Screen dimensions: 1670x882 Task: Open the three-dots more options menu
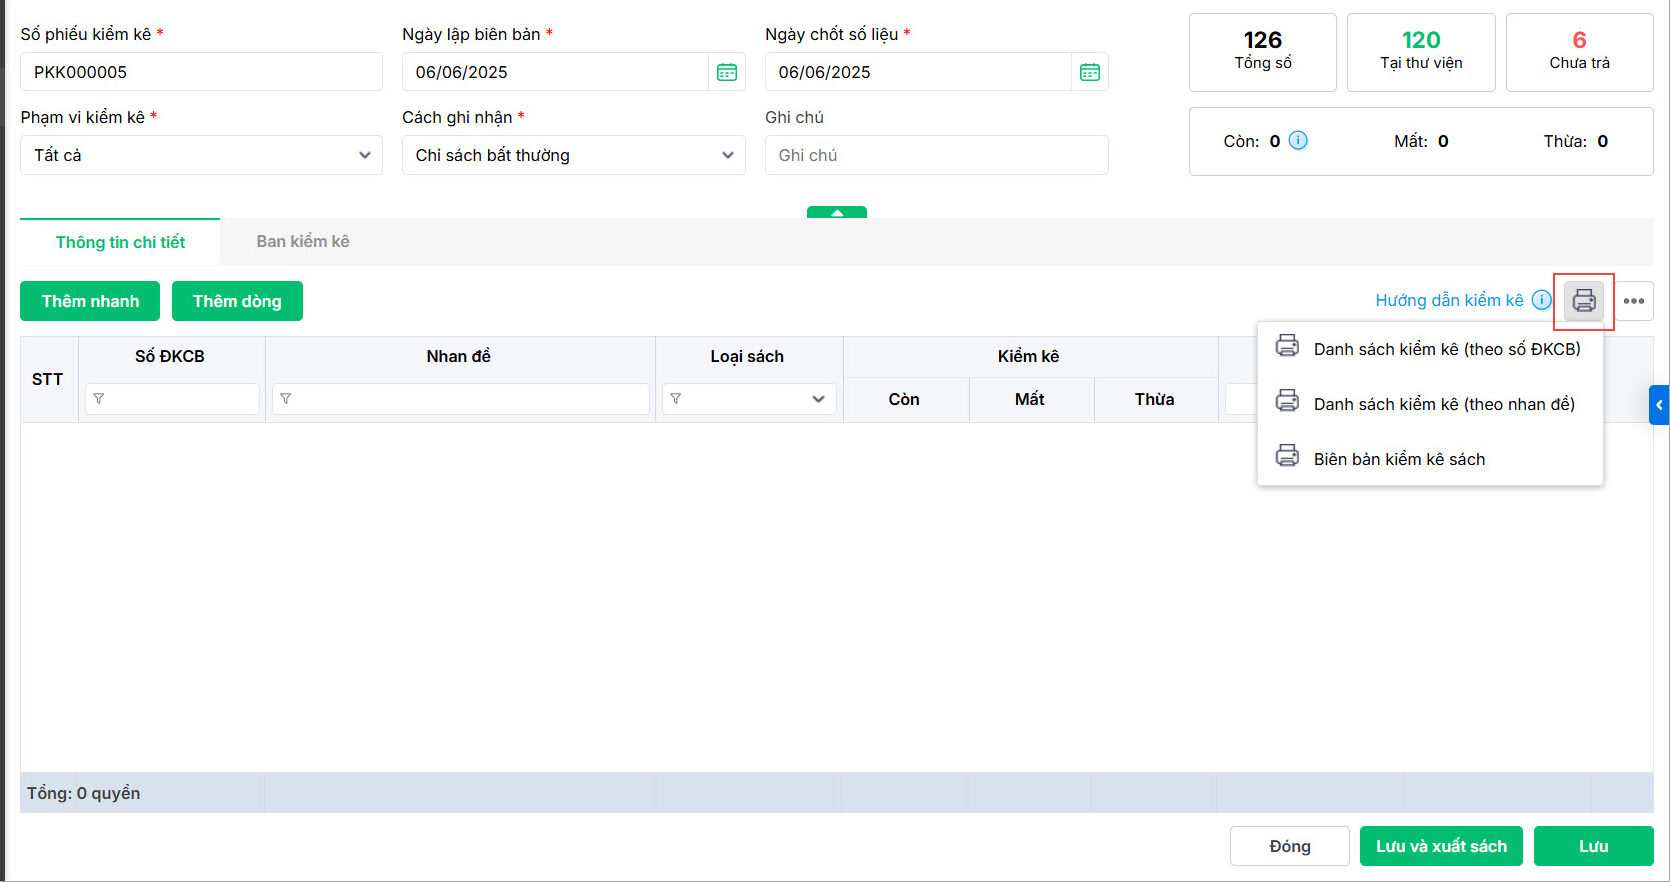(1634, 301)
